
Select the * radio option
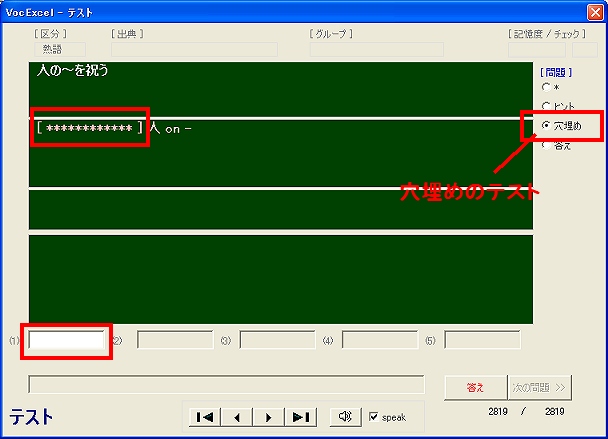click(x=546, y=87)
